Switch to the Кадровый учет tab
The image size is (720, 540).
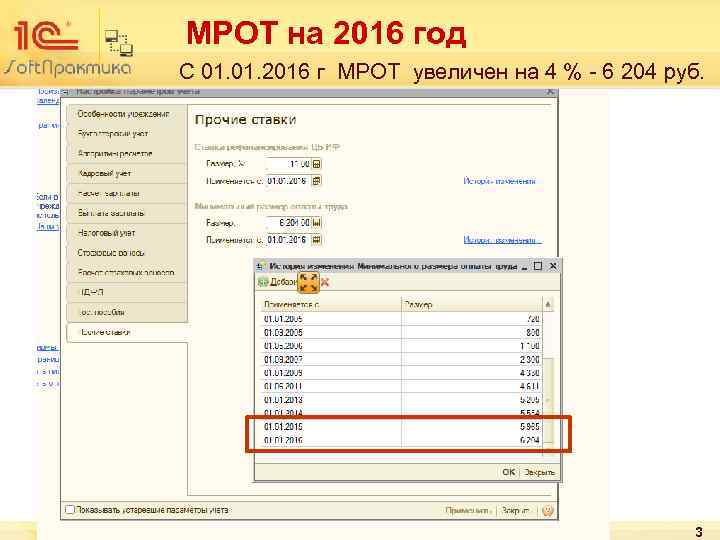coord(127,174)
